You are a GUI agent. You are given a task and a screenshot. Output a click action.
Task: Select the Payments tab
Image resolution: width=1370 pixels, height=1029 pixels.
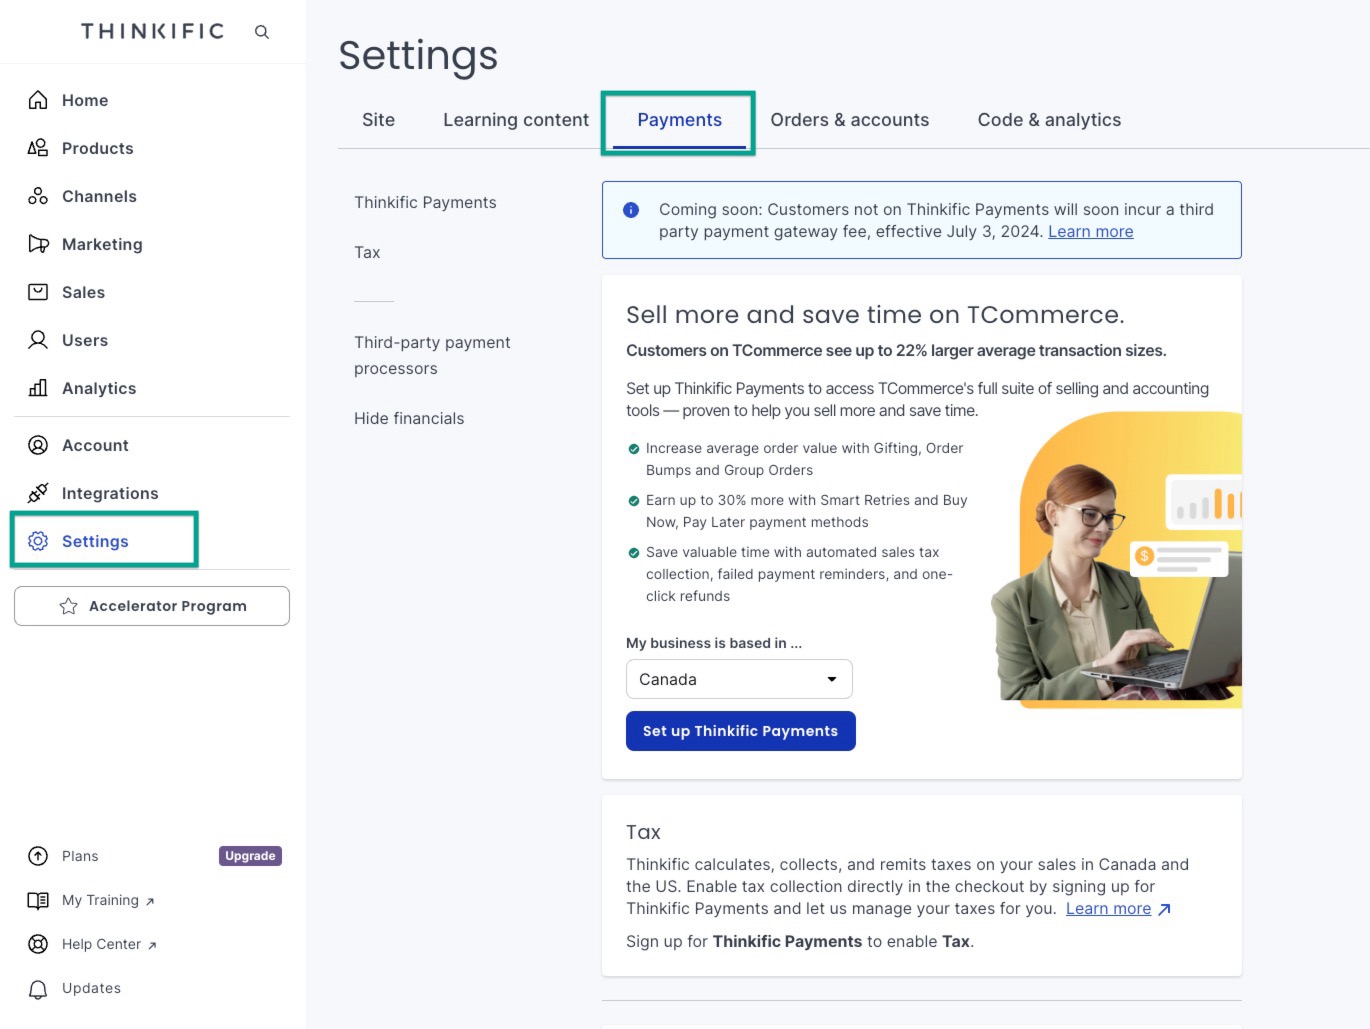point(679,120)
